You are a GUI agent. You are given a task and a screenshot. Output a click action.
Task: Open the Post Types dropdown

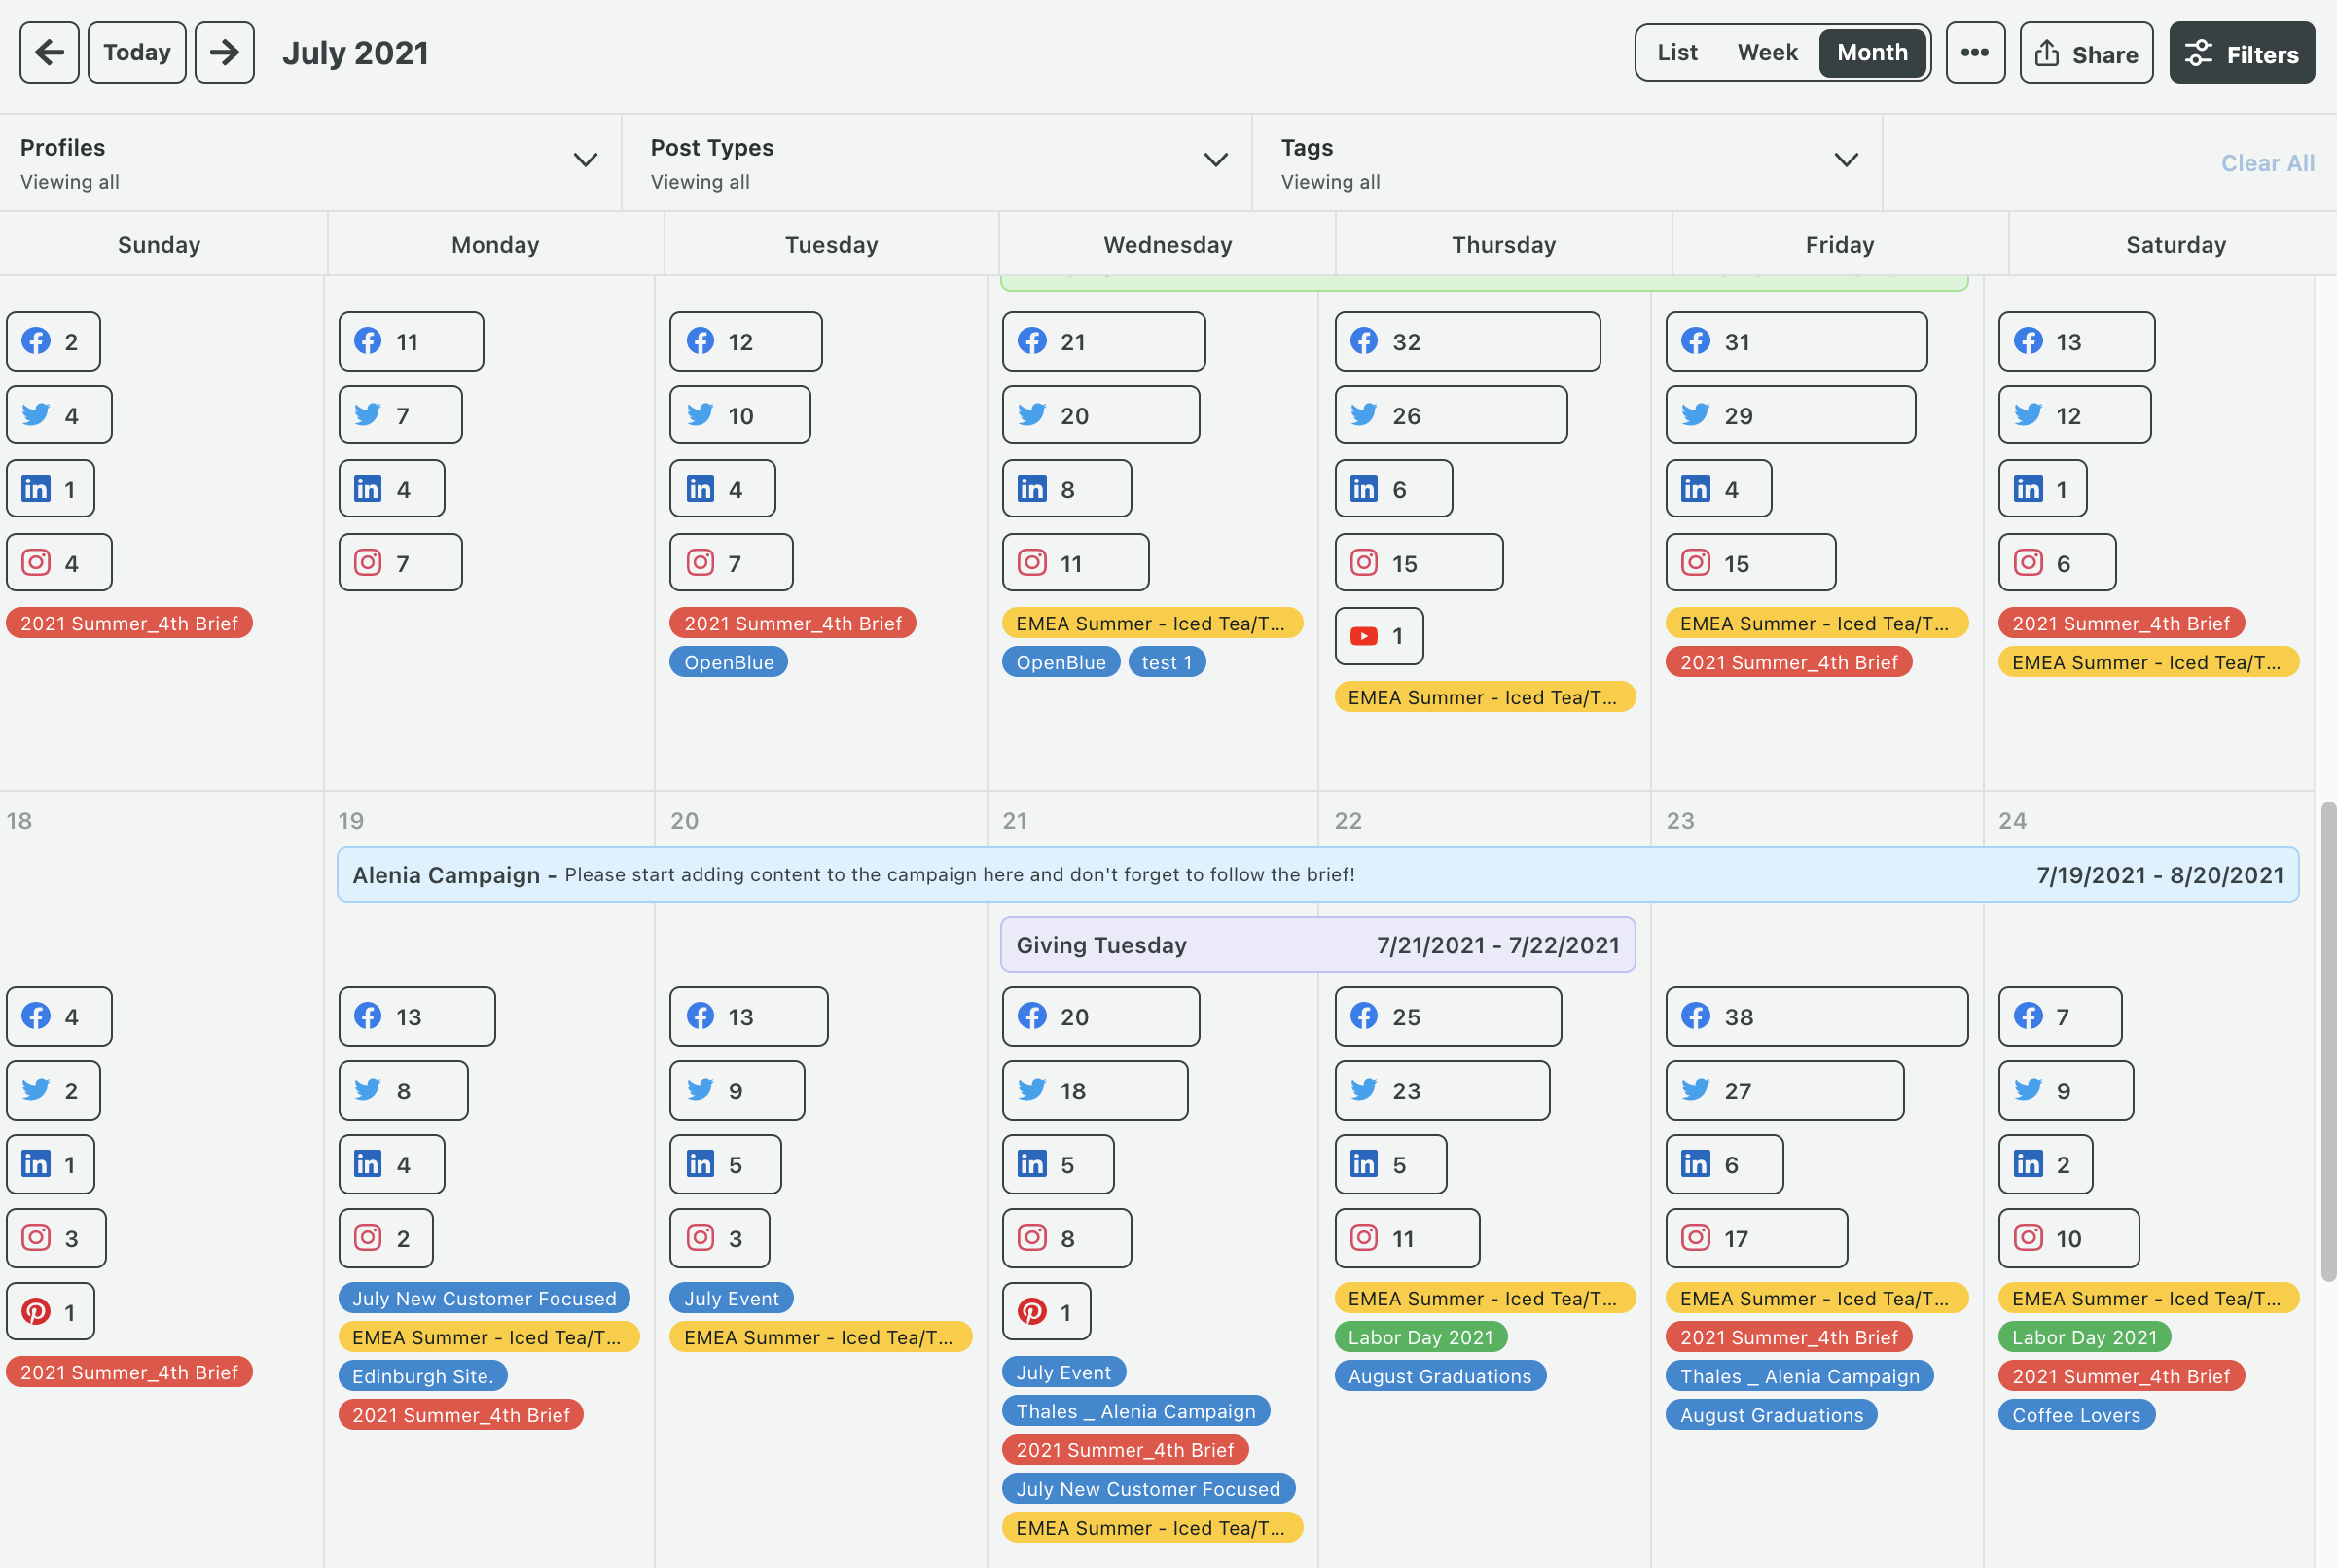point(1216,160)
